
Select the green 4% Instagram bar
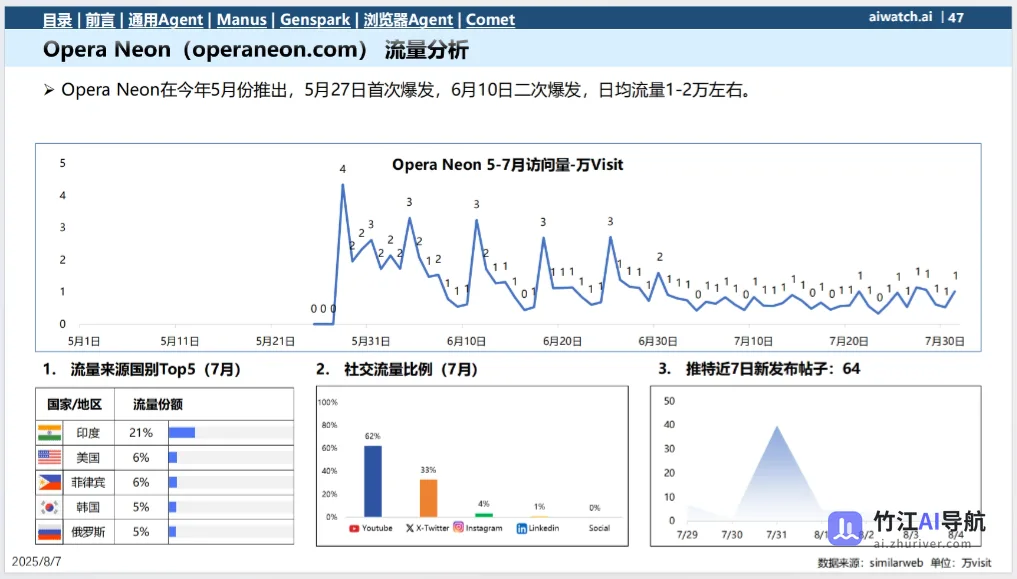tap(484, 515)
